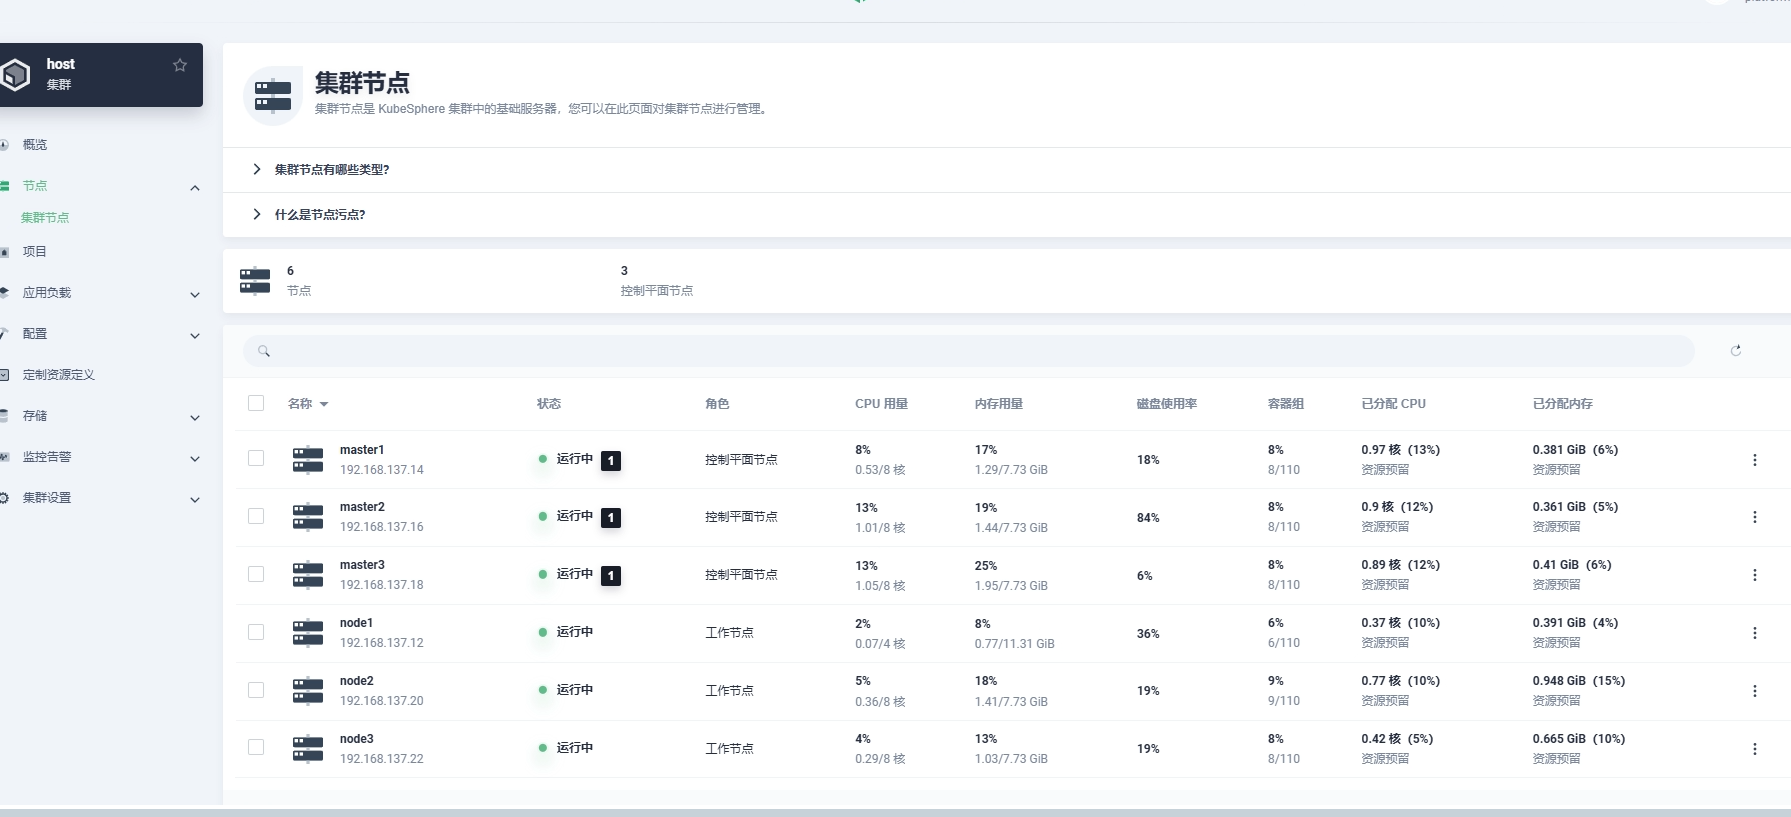The image size is (1791, 817).
Task: Select 集群节点 submenu item
Action: pos(45,218)
